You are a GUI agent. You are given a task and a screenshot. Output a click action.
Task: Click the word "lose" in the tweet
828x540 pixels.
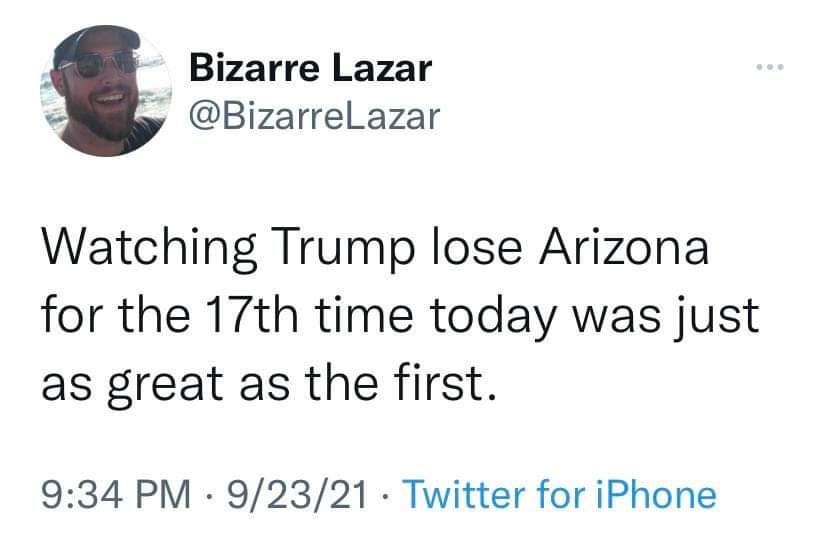(x=460, y=249)
